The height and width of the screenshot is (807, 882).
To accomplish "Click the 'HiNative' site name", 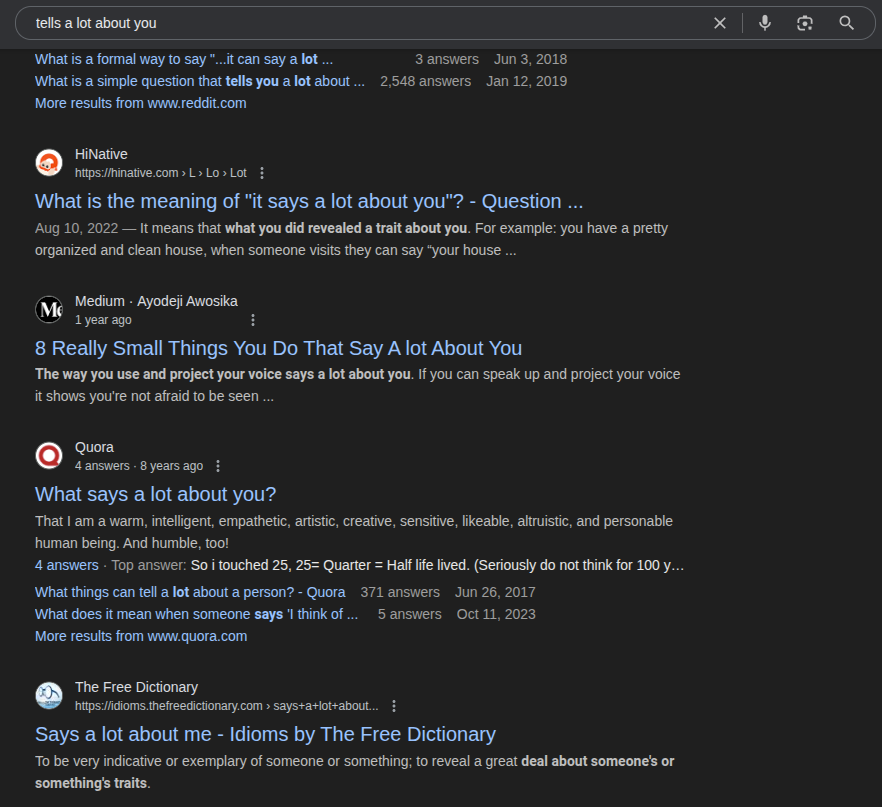I will tap(101, 154).
